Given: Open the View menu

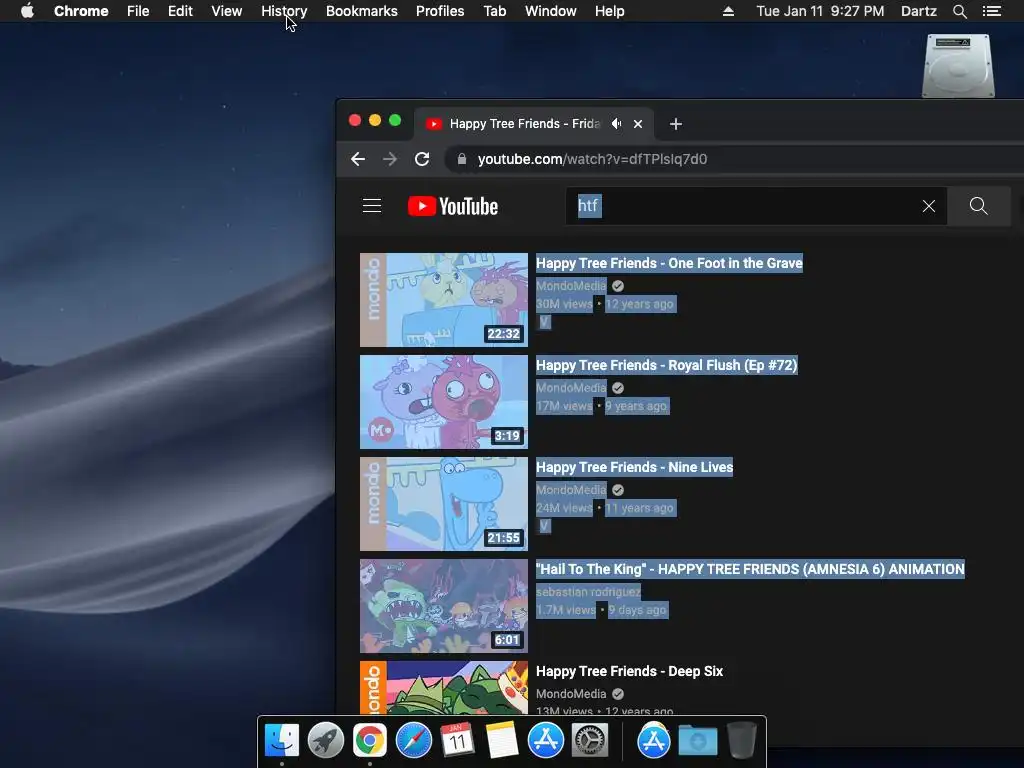Looking at the screenshot, I should pyautogui.click(x=227, y=11).
